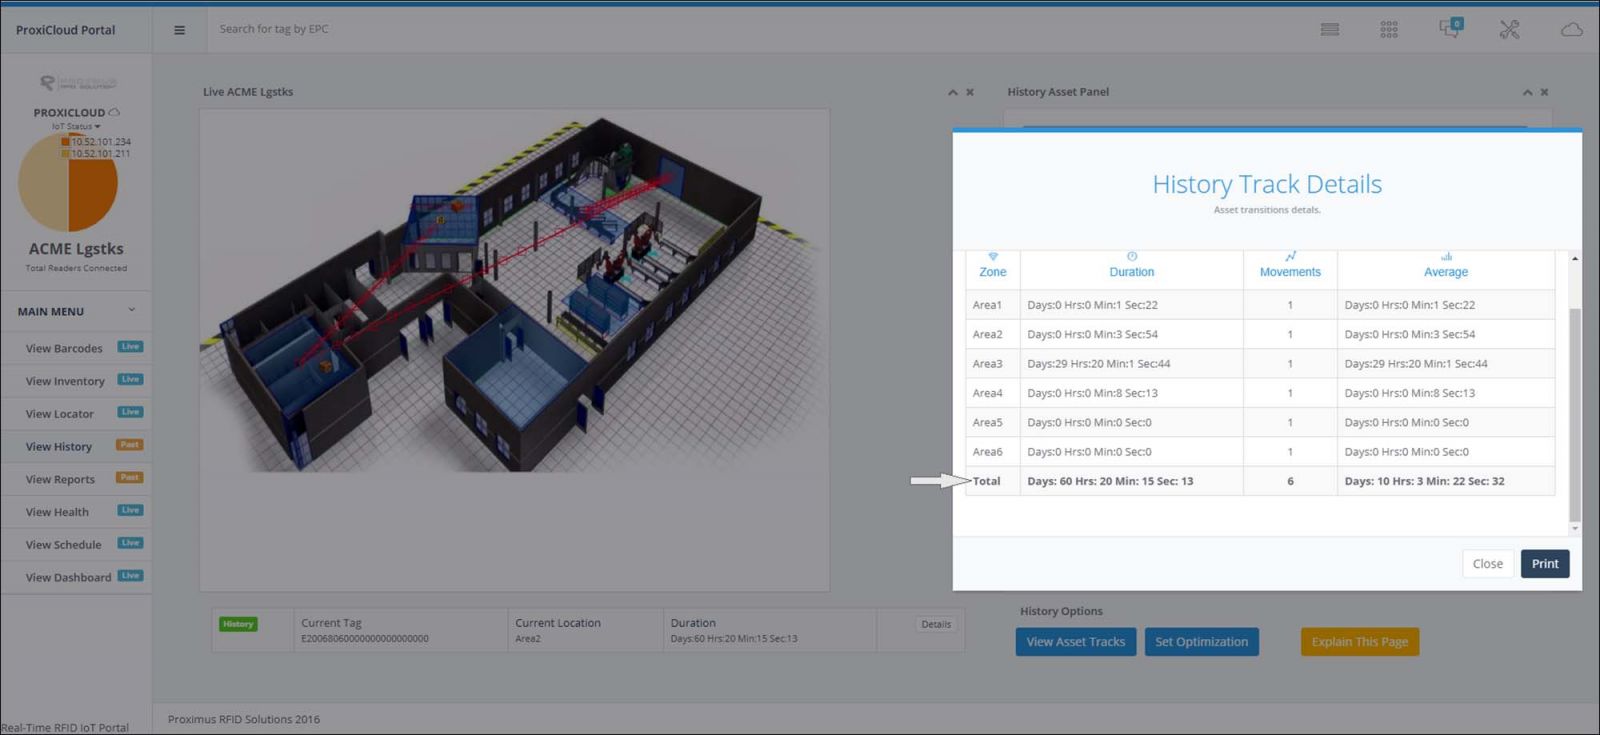The width and height of the screenshot is (1600, 735).
Task: Collapse the Live ACME Lgstks panel
Action: coord(952,92)
